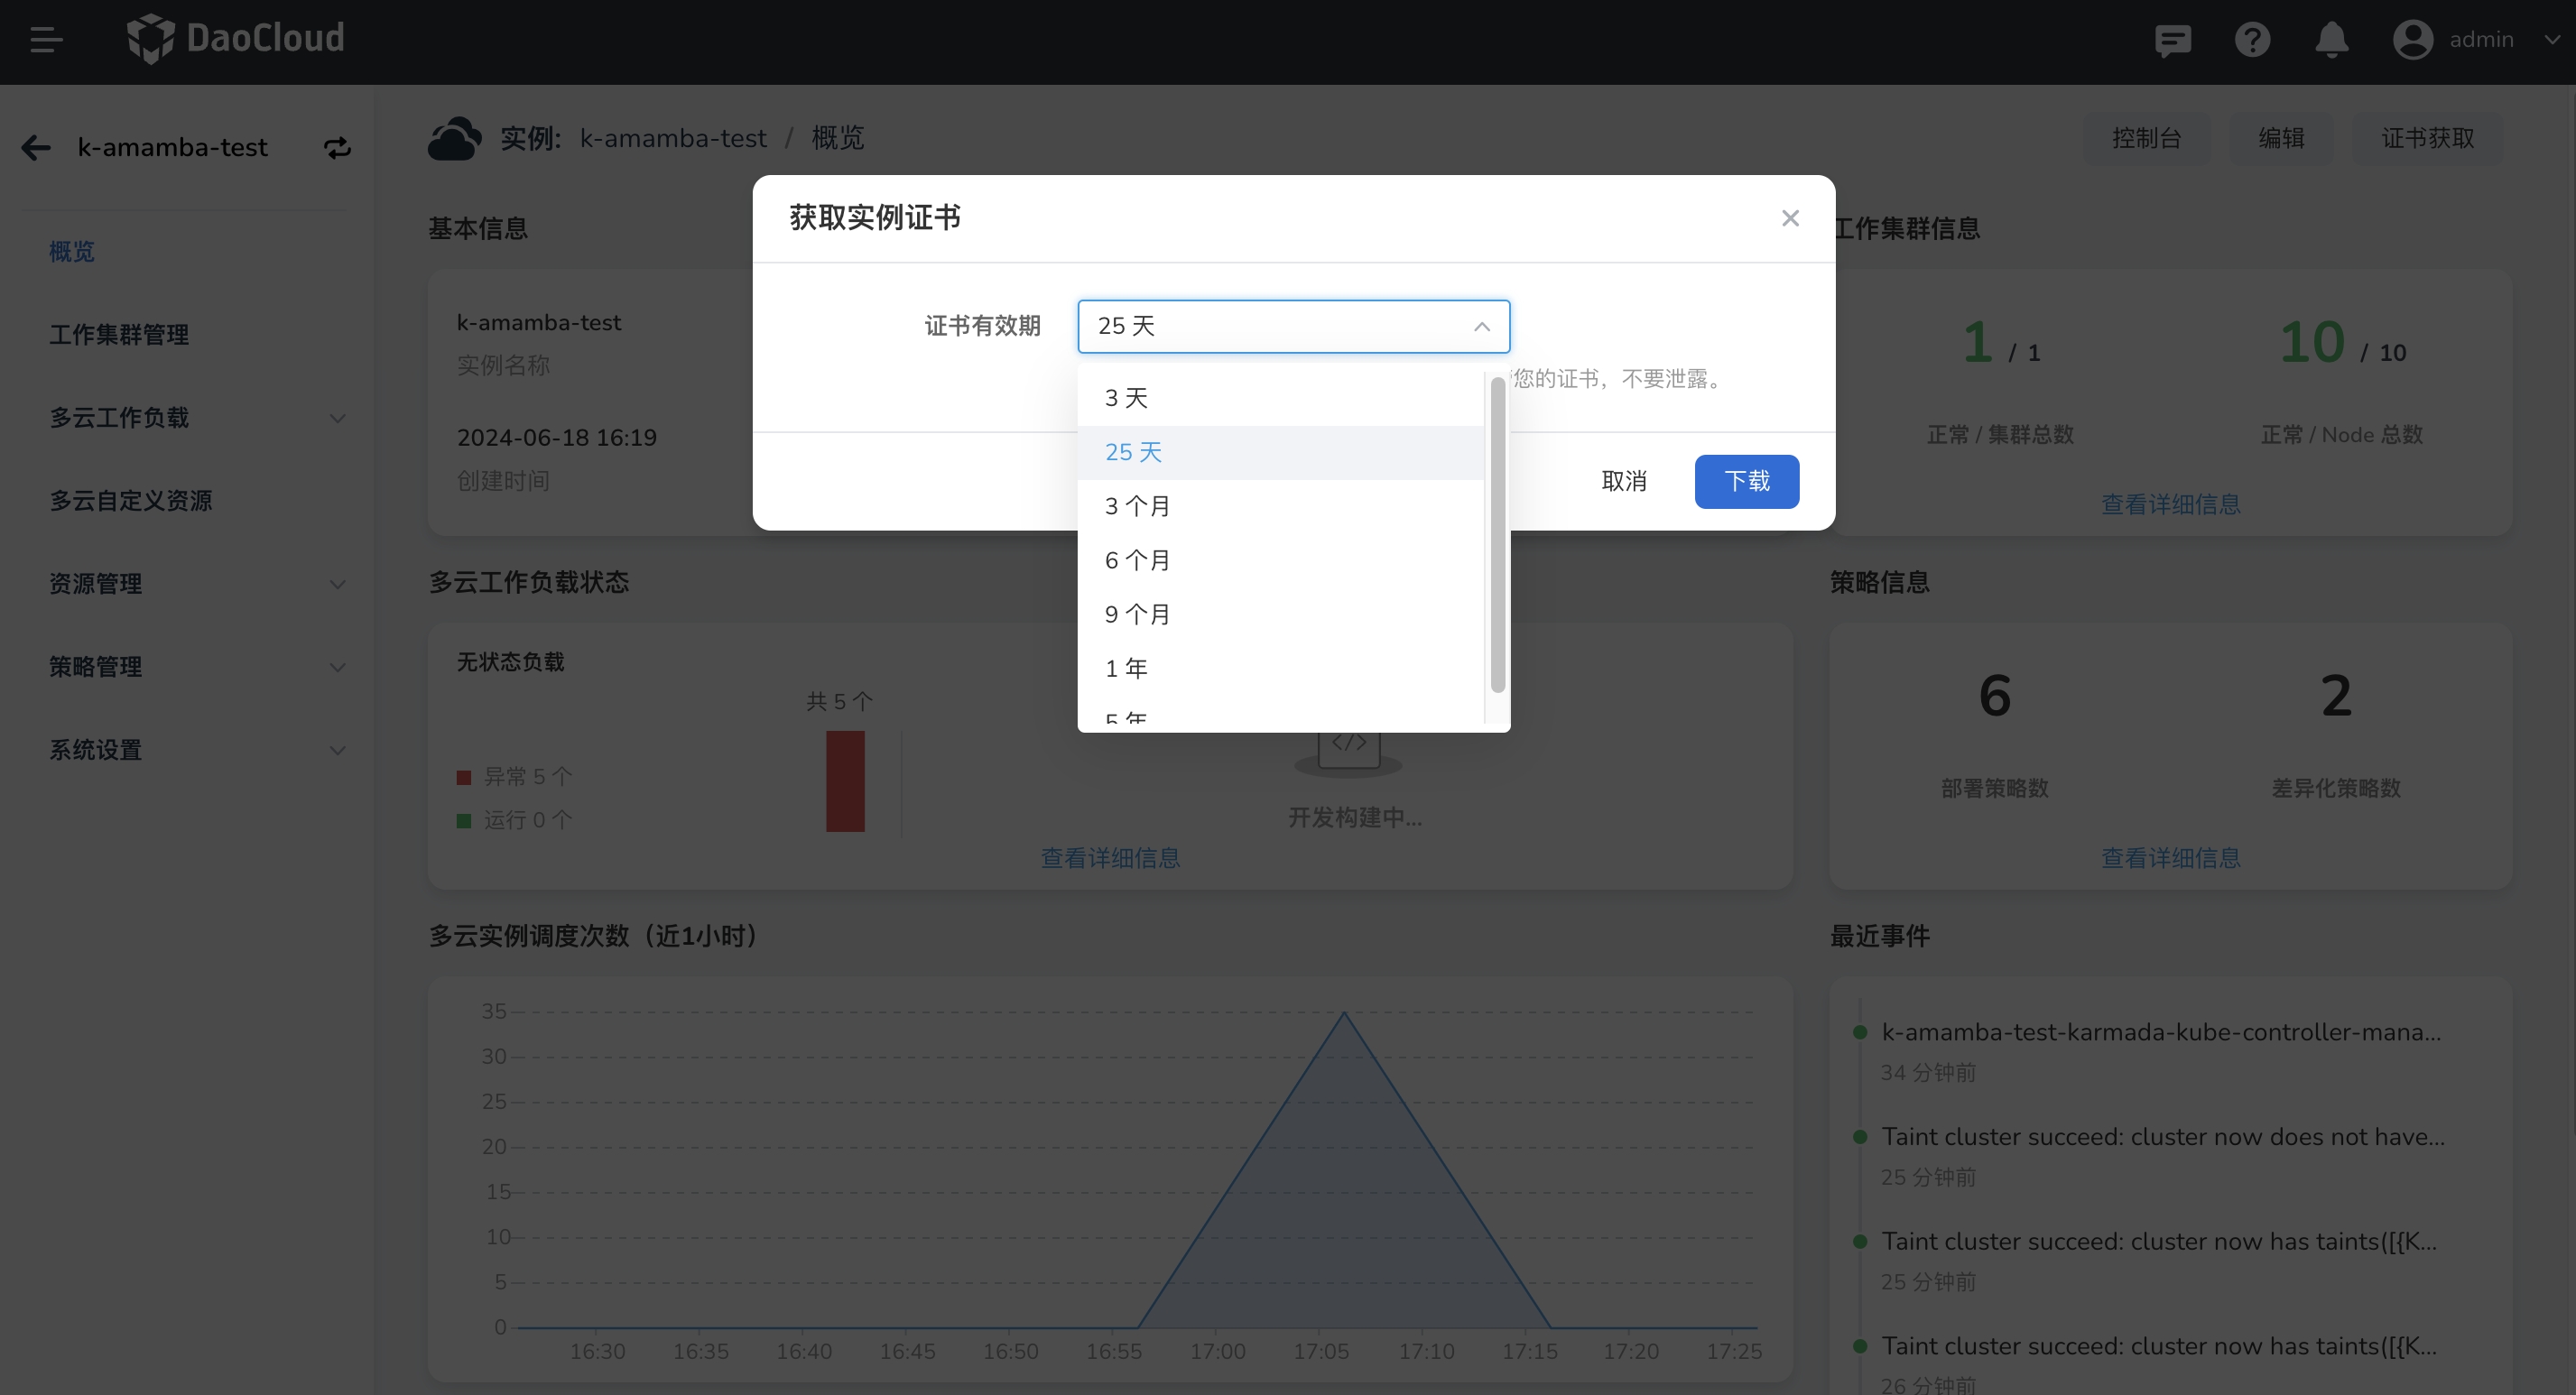Click the dropdown list scrollbar

point(1497,535)
